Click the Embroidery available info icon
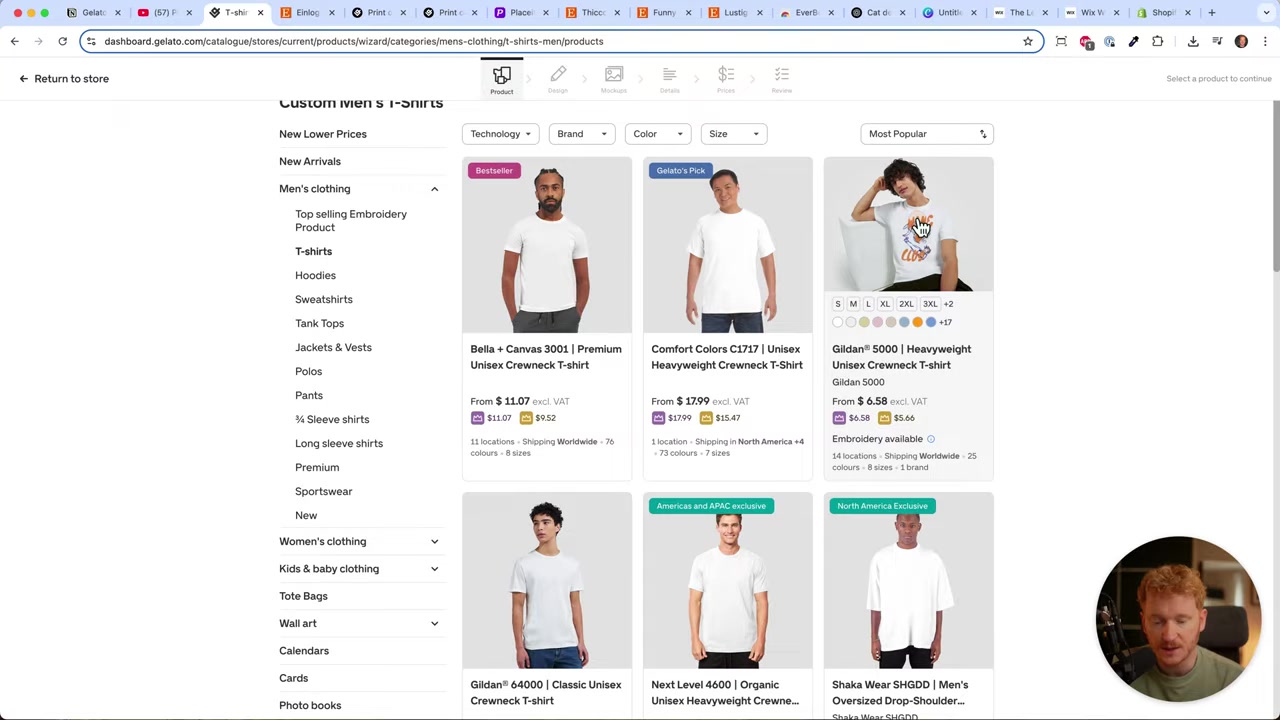This screenshot has height=720, width=1280. pyautogui.click(x=930, y=439)
